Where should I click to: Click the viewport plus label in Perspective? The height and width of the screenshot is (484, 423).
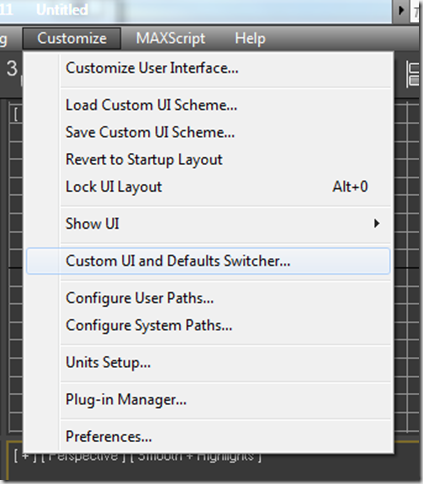[x=25, y=456]
